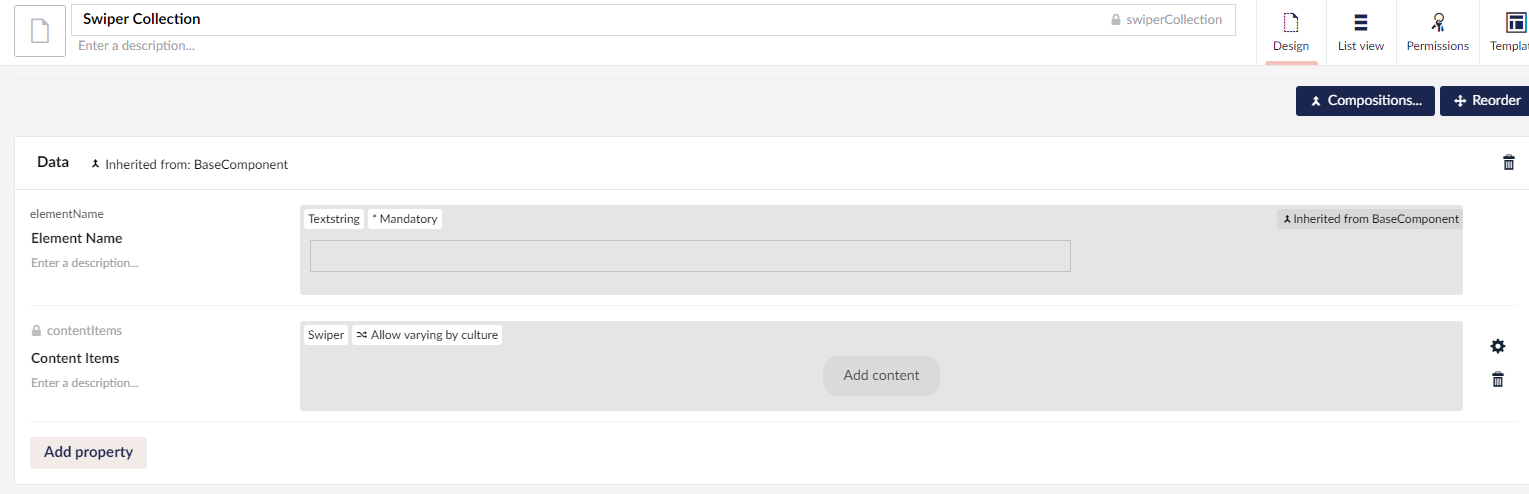
Task: Click the document type description field
Action: pos(653,46)
